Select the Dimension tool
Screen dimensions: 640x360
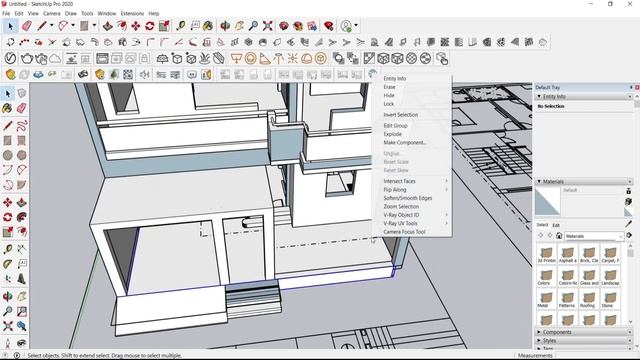tap(22, 249)
